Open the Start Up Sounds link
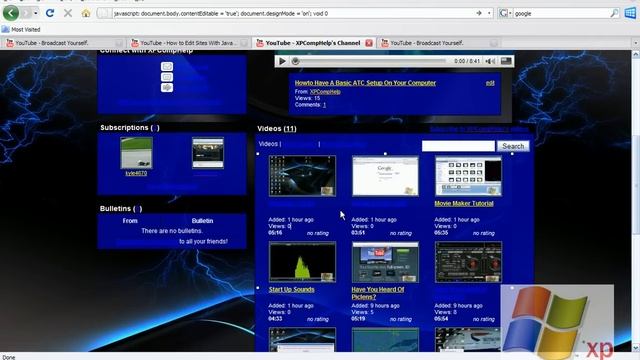This screenshot has width=640, height=360. tap(291, 289)
